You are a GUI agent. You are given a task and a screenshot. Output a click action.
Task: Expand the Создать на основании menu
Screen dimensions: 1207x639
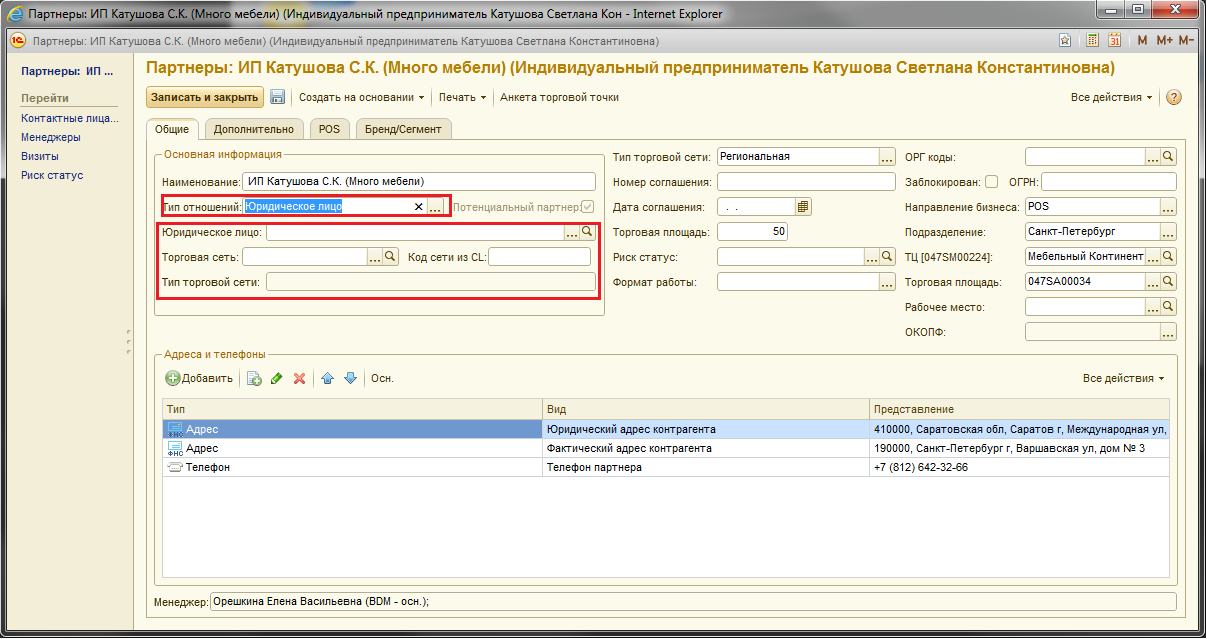(362, 97)
